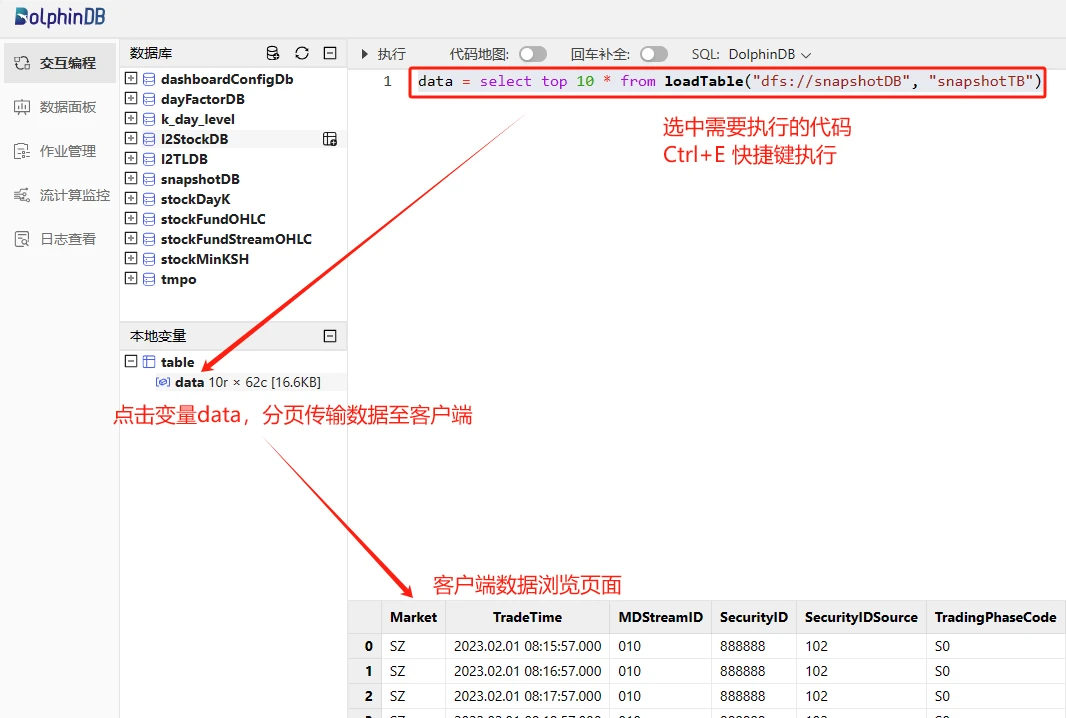Click the 执行 run button

383,54
